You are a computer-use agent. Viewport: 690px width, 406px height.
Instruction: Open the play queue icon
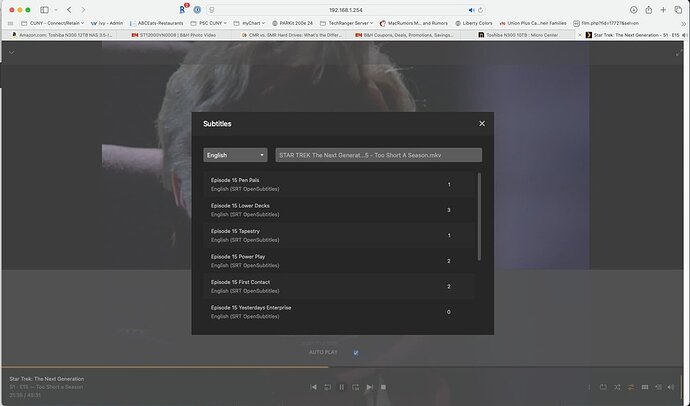click(645, 387)
